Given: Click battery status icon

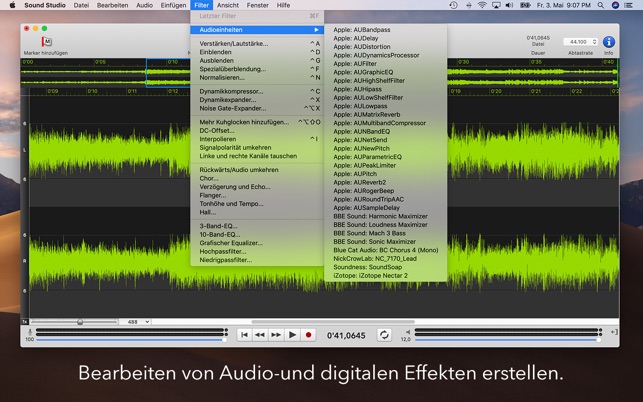Looking at the screenshot, I should pyautogui.click(x=525, y=5).
